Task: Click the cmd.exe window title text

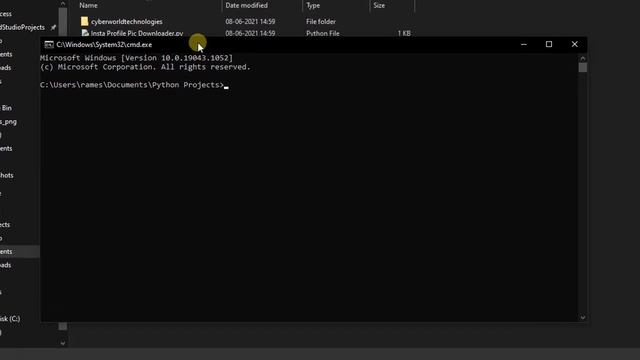Action: tap(104, 44)
